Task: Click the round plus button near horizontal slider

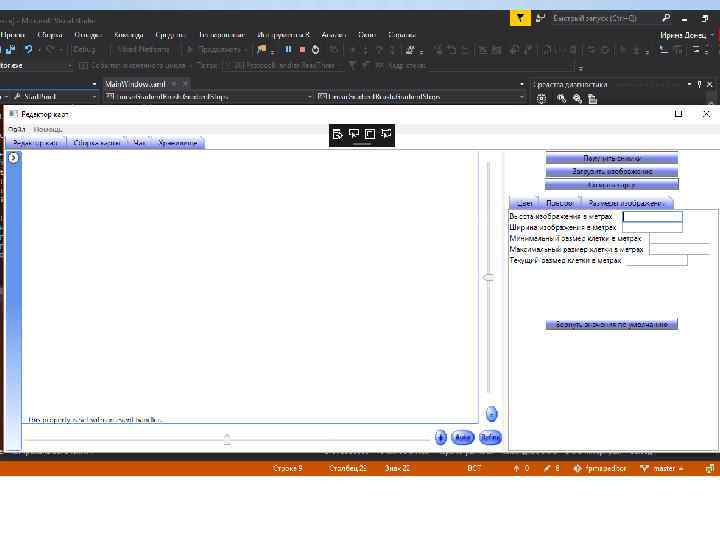Action: pyautogui.click(x=440, y=437)
